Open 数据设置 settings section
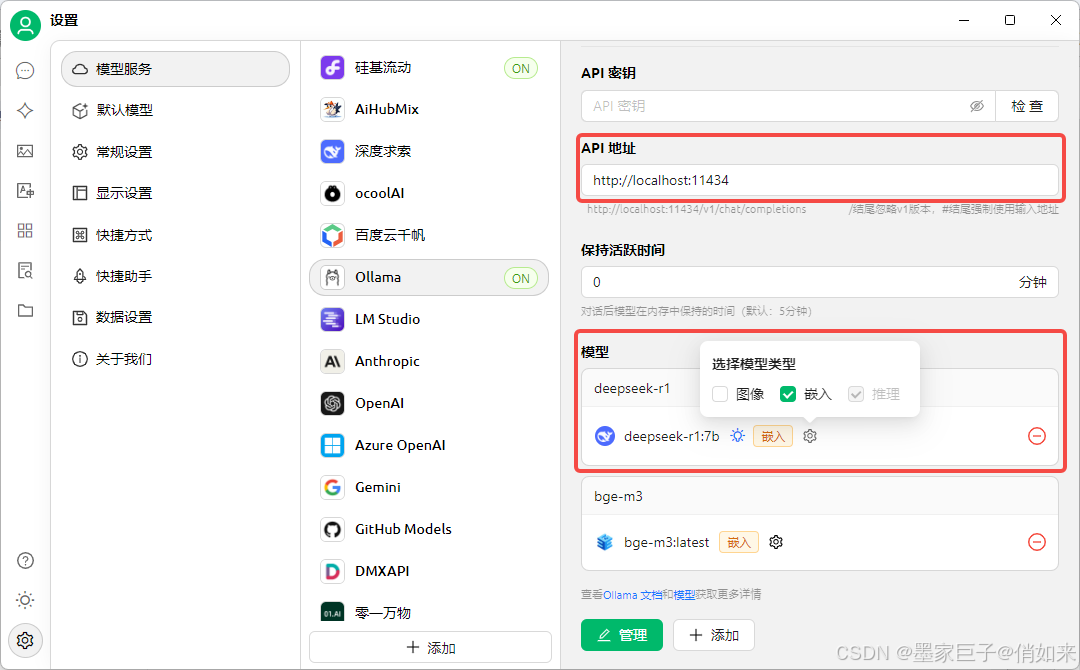Screen dimensions: 1080x670 176,317
